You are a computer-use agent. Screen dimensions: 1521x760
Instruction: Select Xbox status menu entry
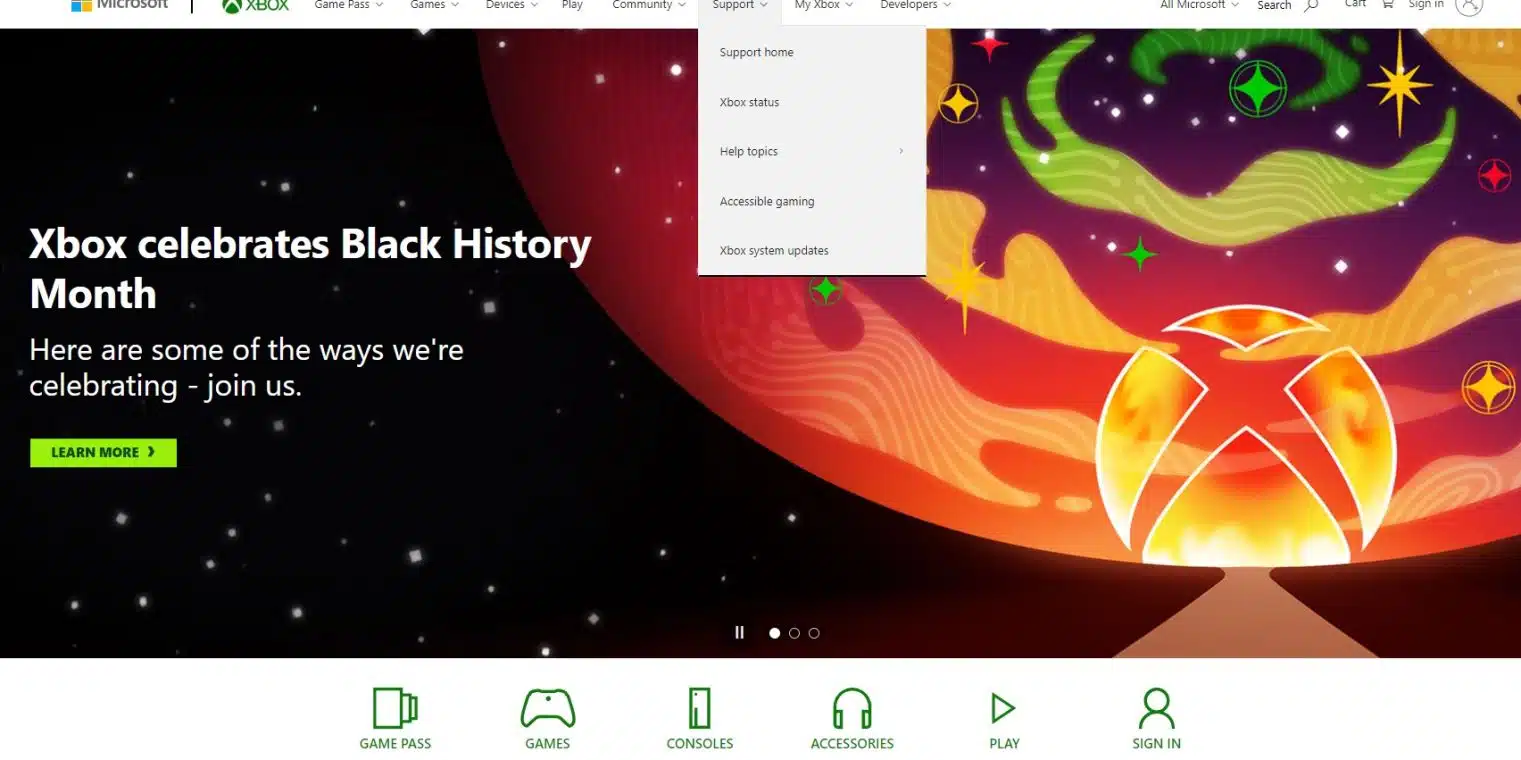point(749,102)
